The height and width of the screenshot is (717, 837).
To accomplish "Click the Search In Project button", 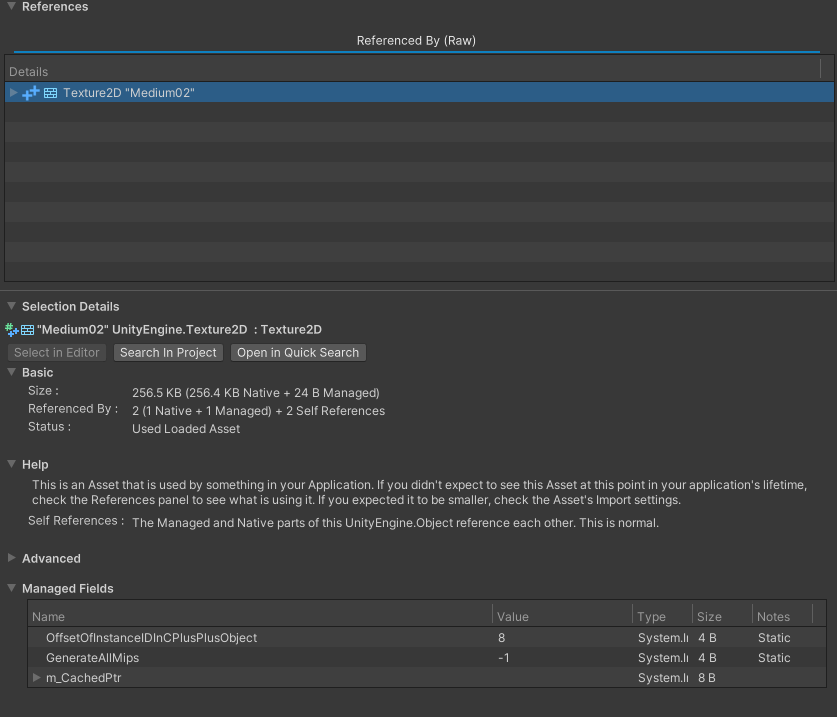I will pyautogui.click(x=167, y=352).
